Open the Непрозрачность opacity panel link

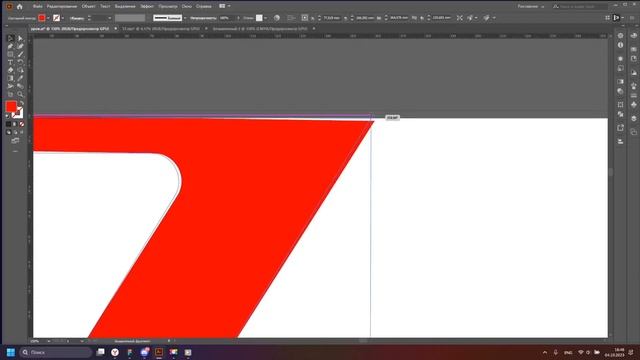tap(203, 18)
